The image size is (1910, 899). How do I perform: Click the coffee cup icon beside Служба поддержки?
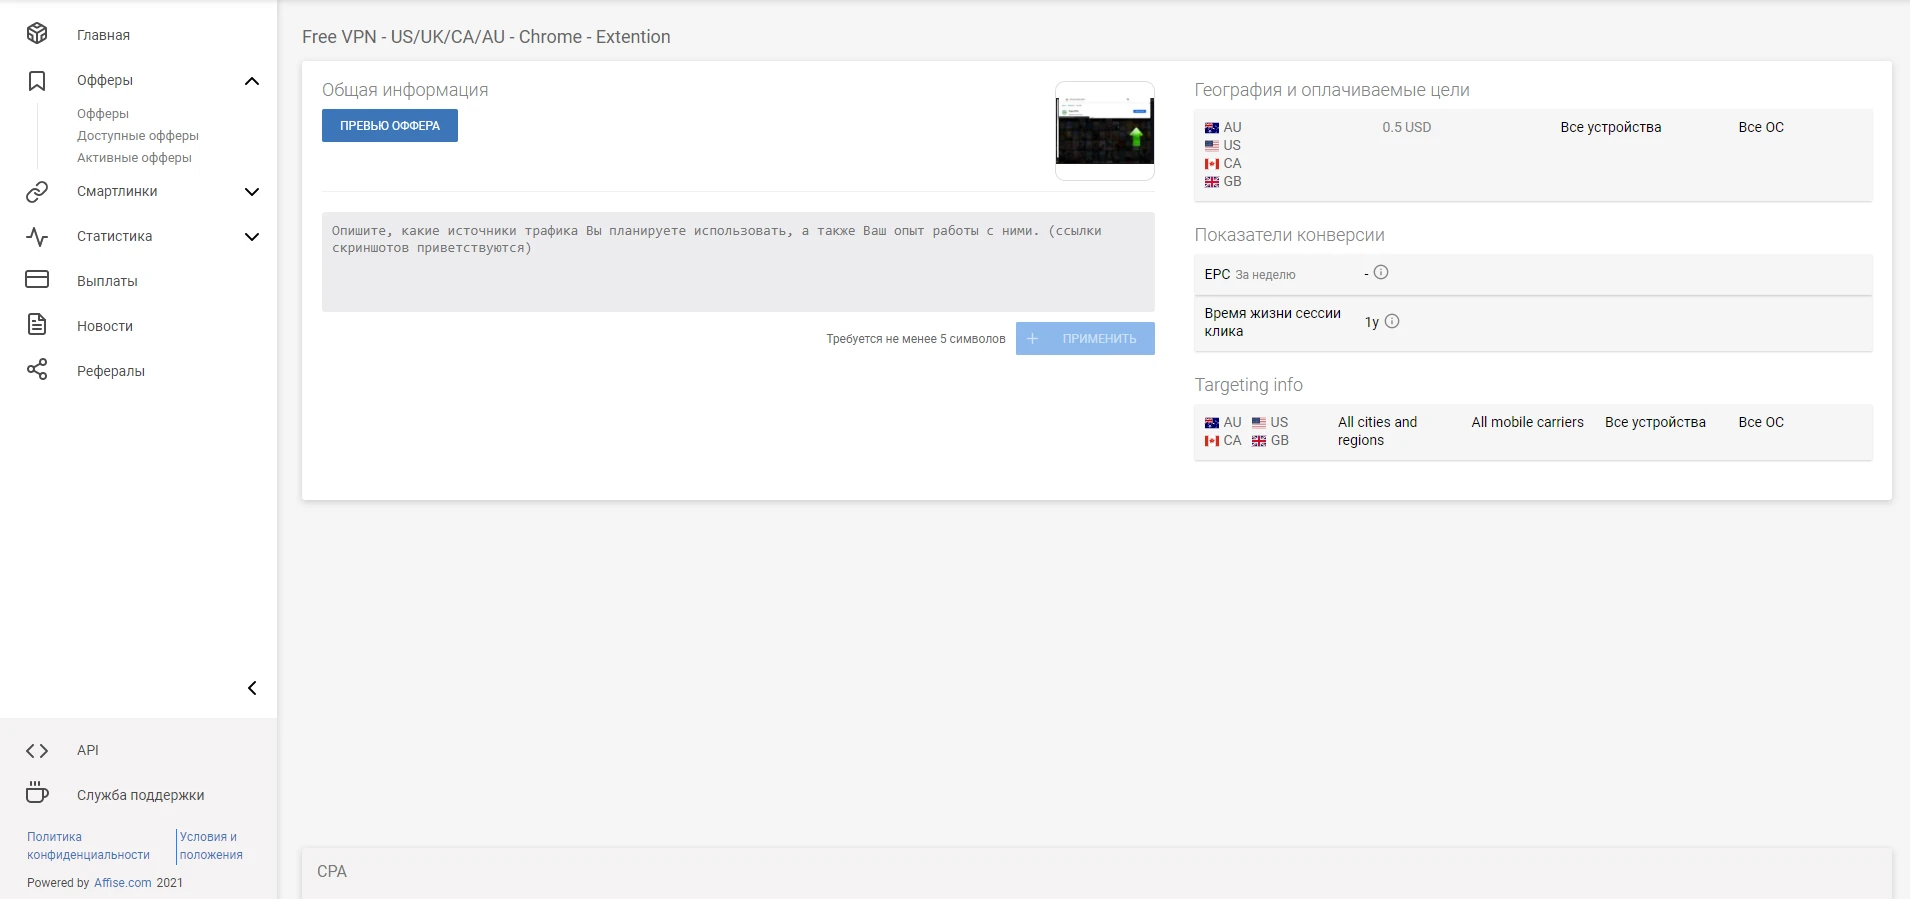(37, 794)
